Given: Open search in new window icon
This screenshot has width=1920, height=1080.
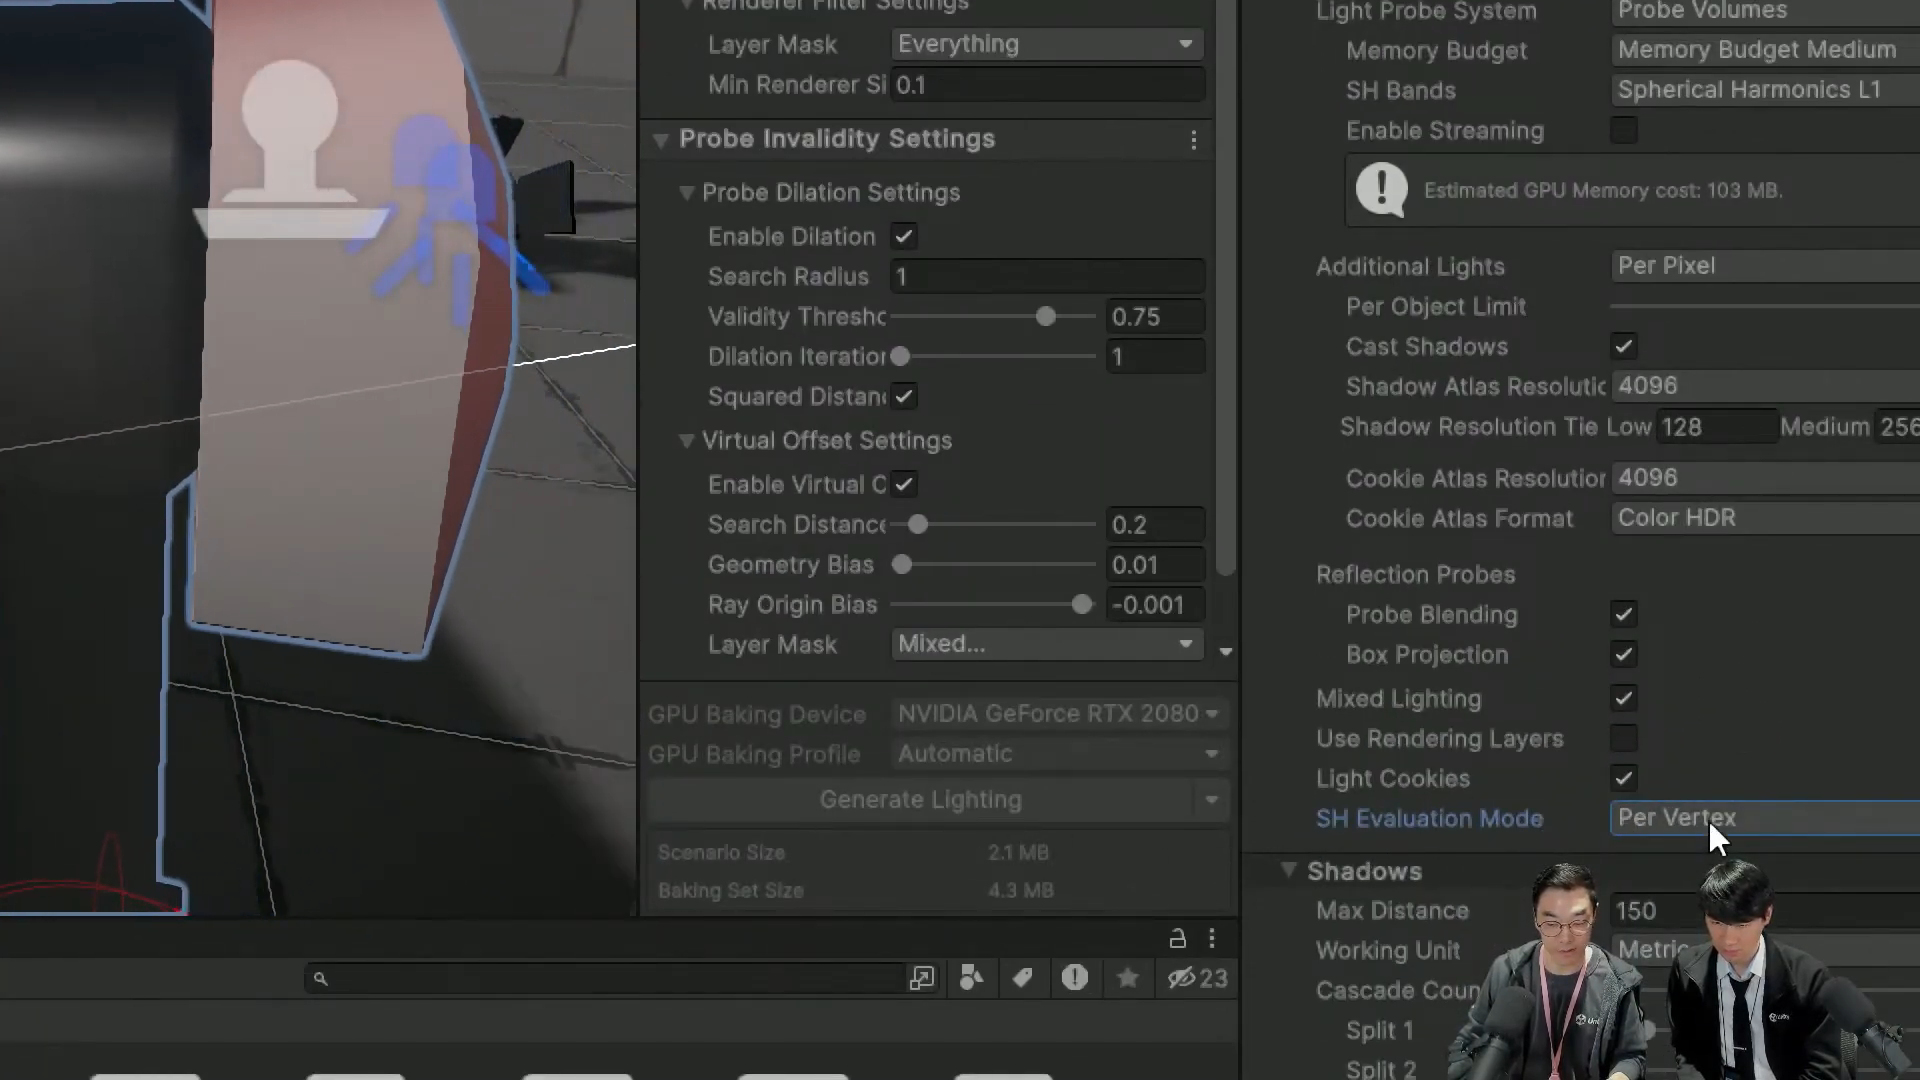Looking at the screenshot, I should click(922, 978).
